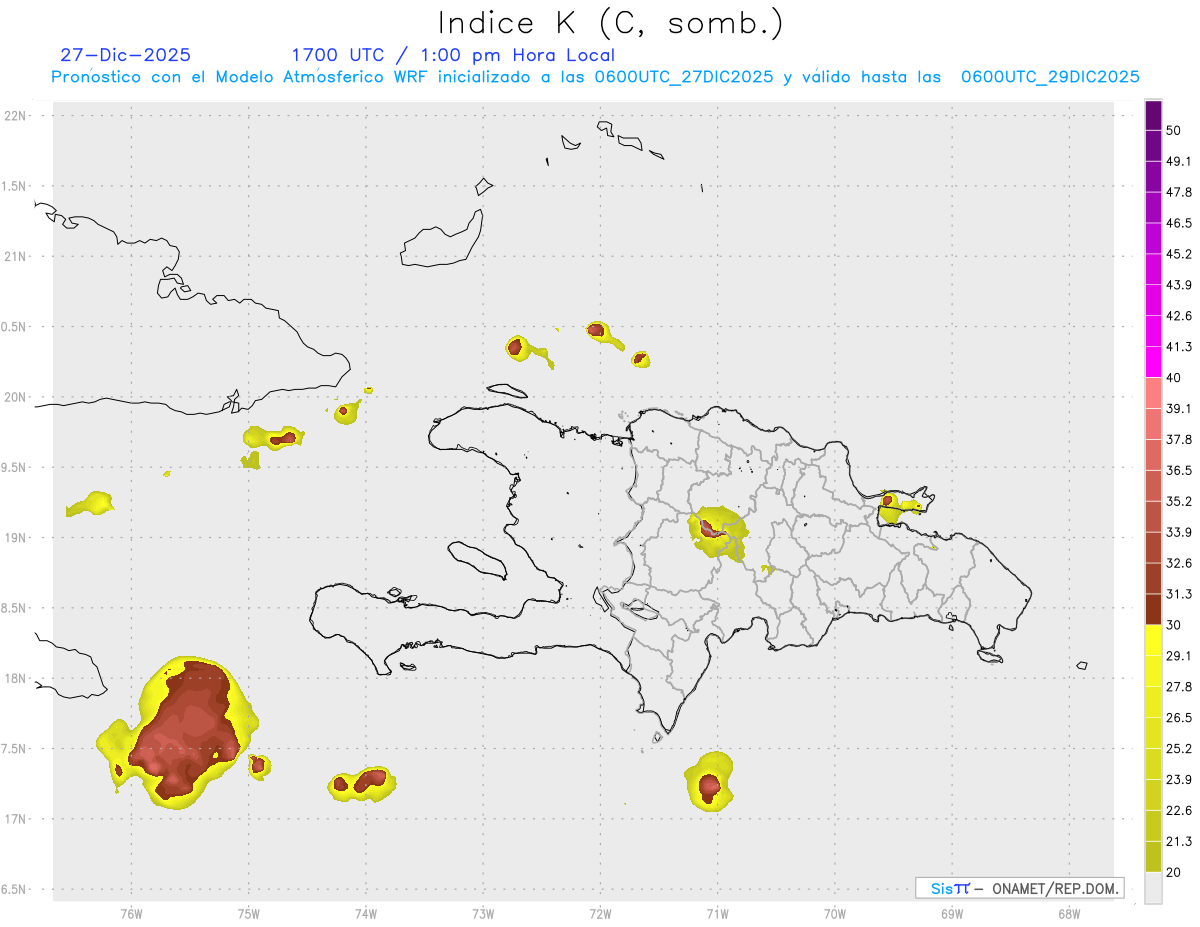
Task: Click the '19N' latitude label
Action: click(16, 538)
